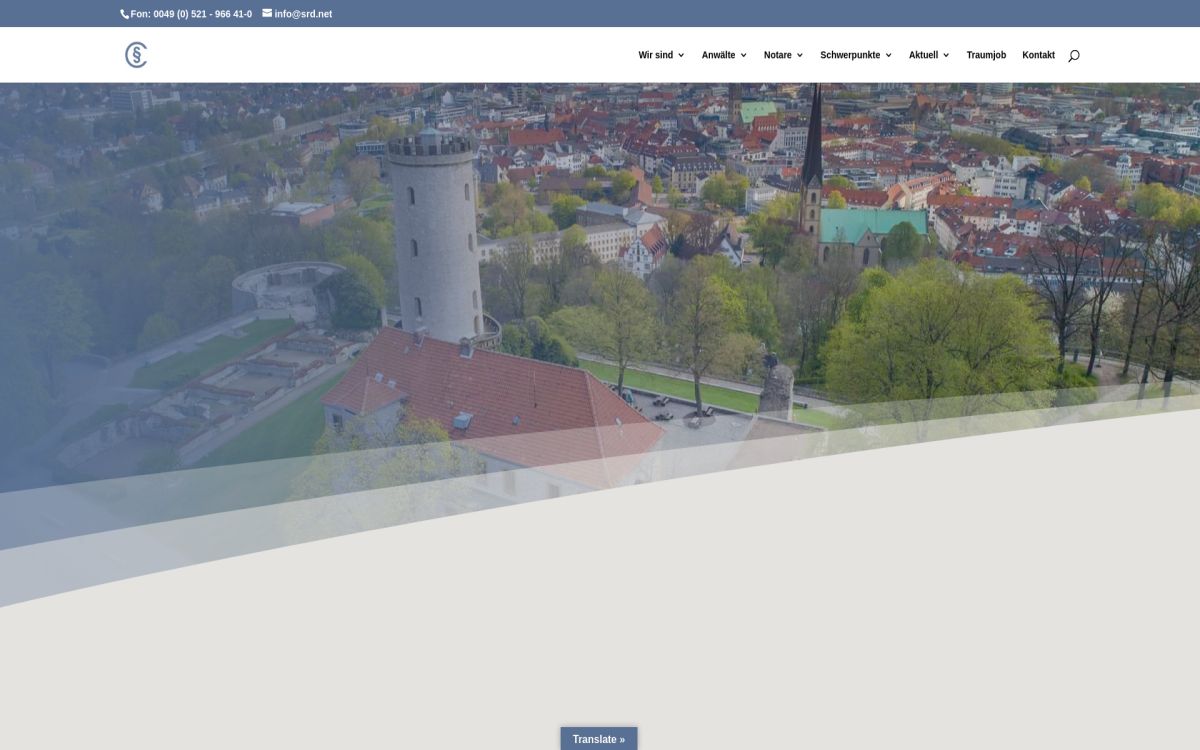Screen dimensions: 1200x750
Task: Open the info@srd.net email link
Action: 303,14
